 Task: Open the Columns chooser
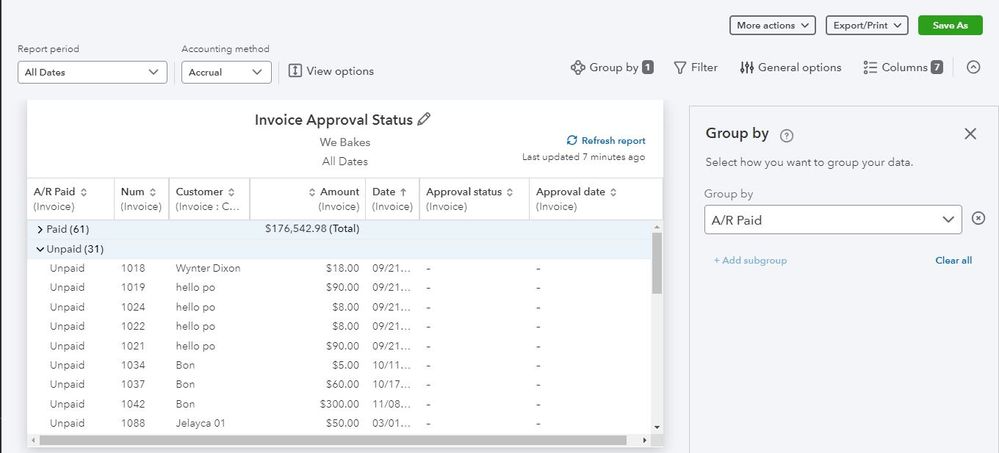902,68
